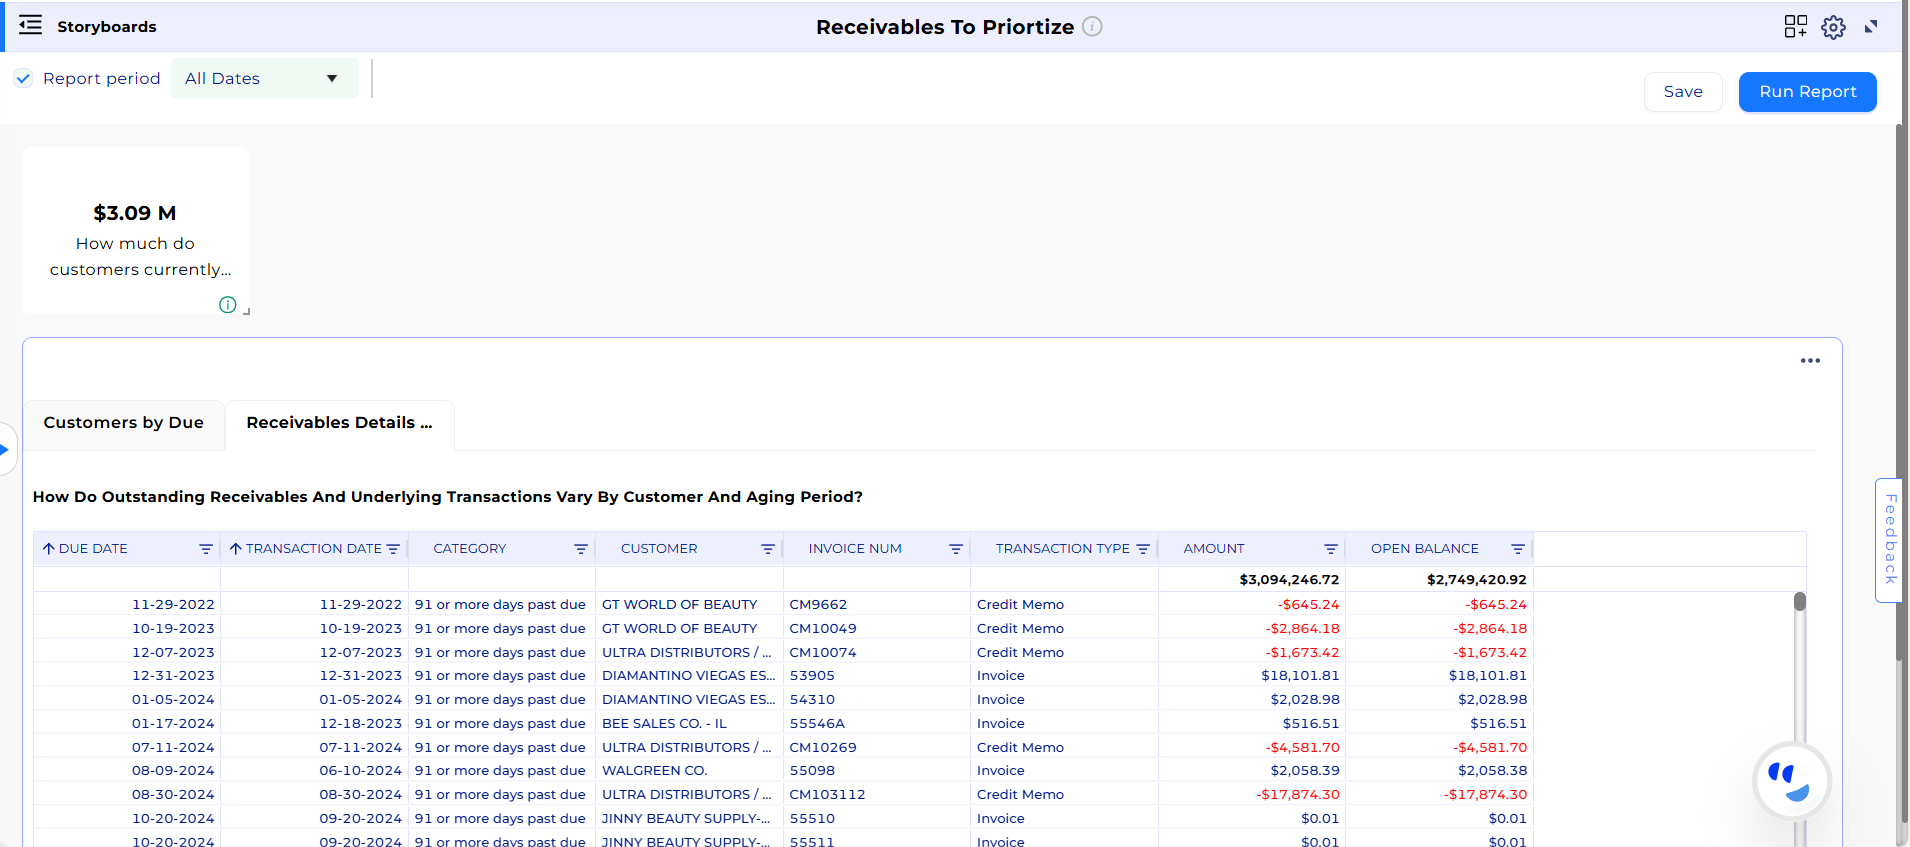Expand the All Dates dropdown
This screenshot has width=1910, height=847.
(x=264, y=79)
